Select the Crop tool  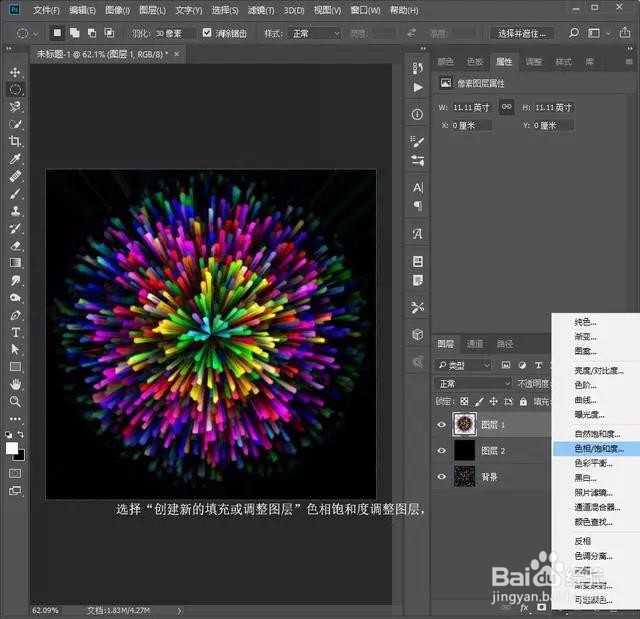click(15, 142)
